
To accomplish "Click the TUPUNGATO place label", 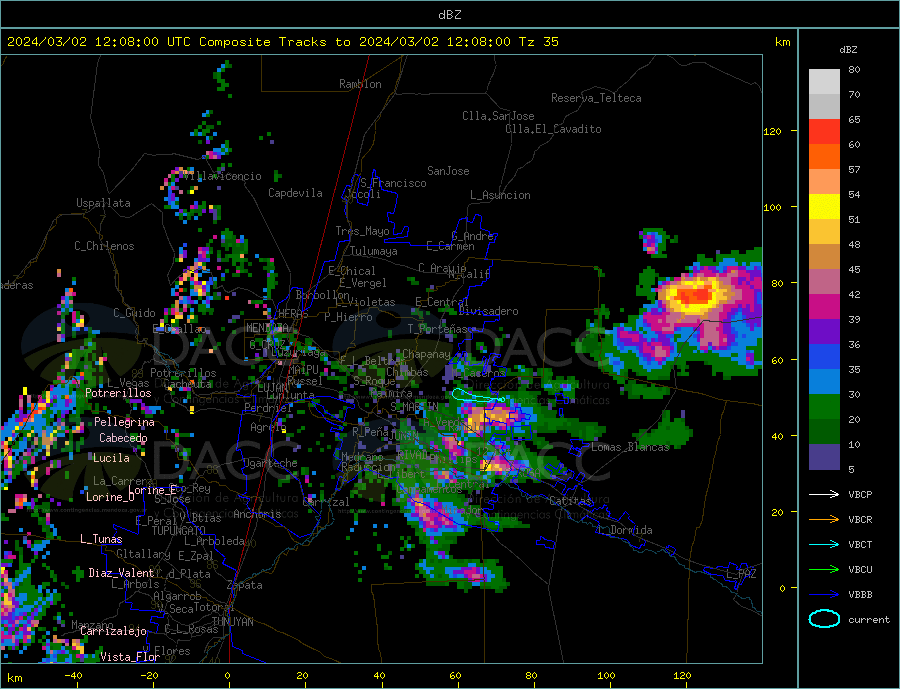I will coord(178,531).
